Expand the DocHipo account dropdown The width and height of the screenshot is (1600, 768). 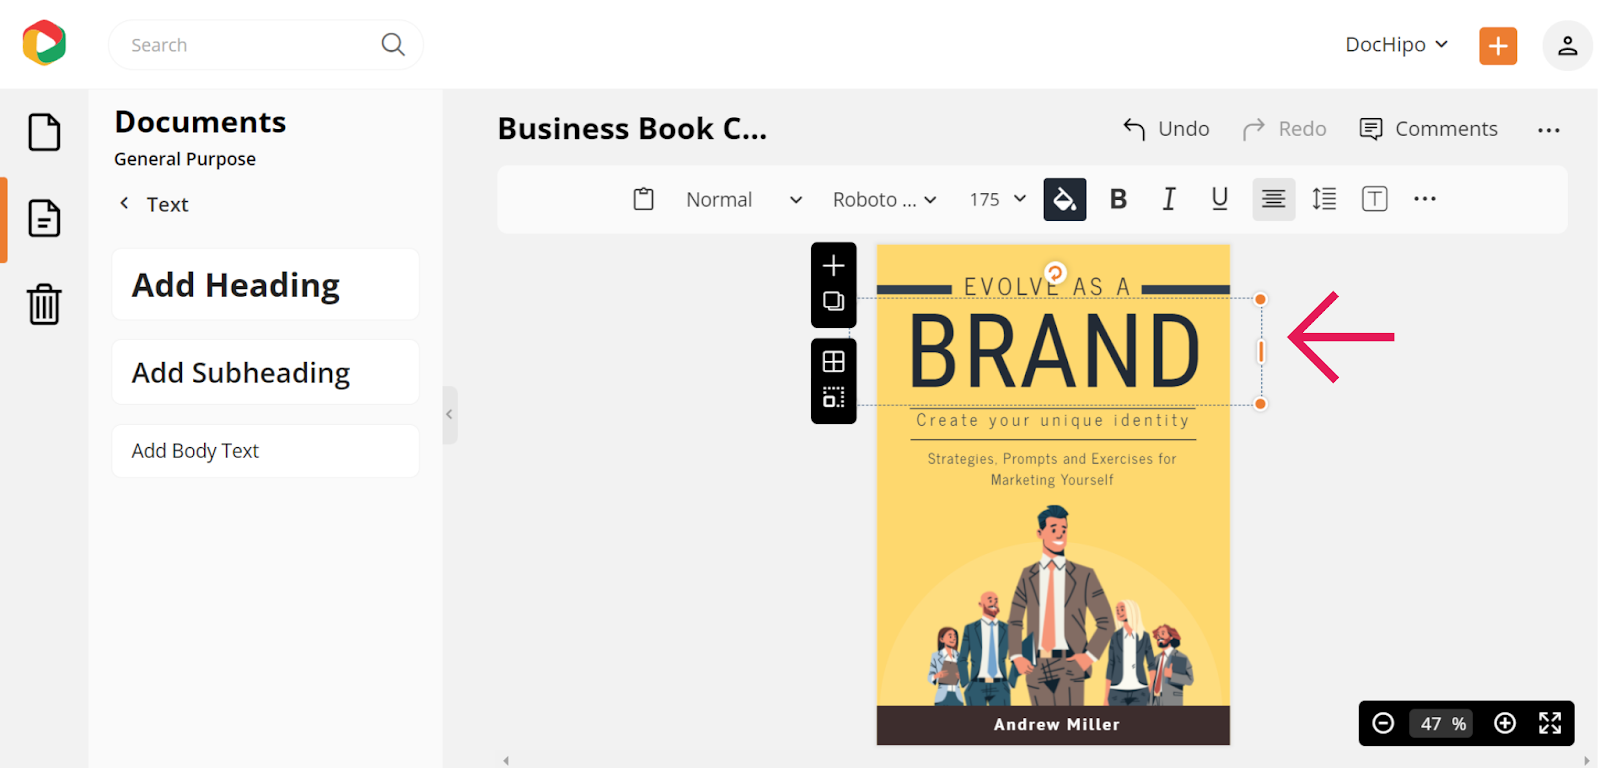1397,45
